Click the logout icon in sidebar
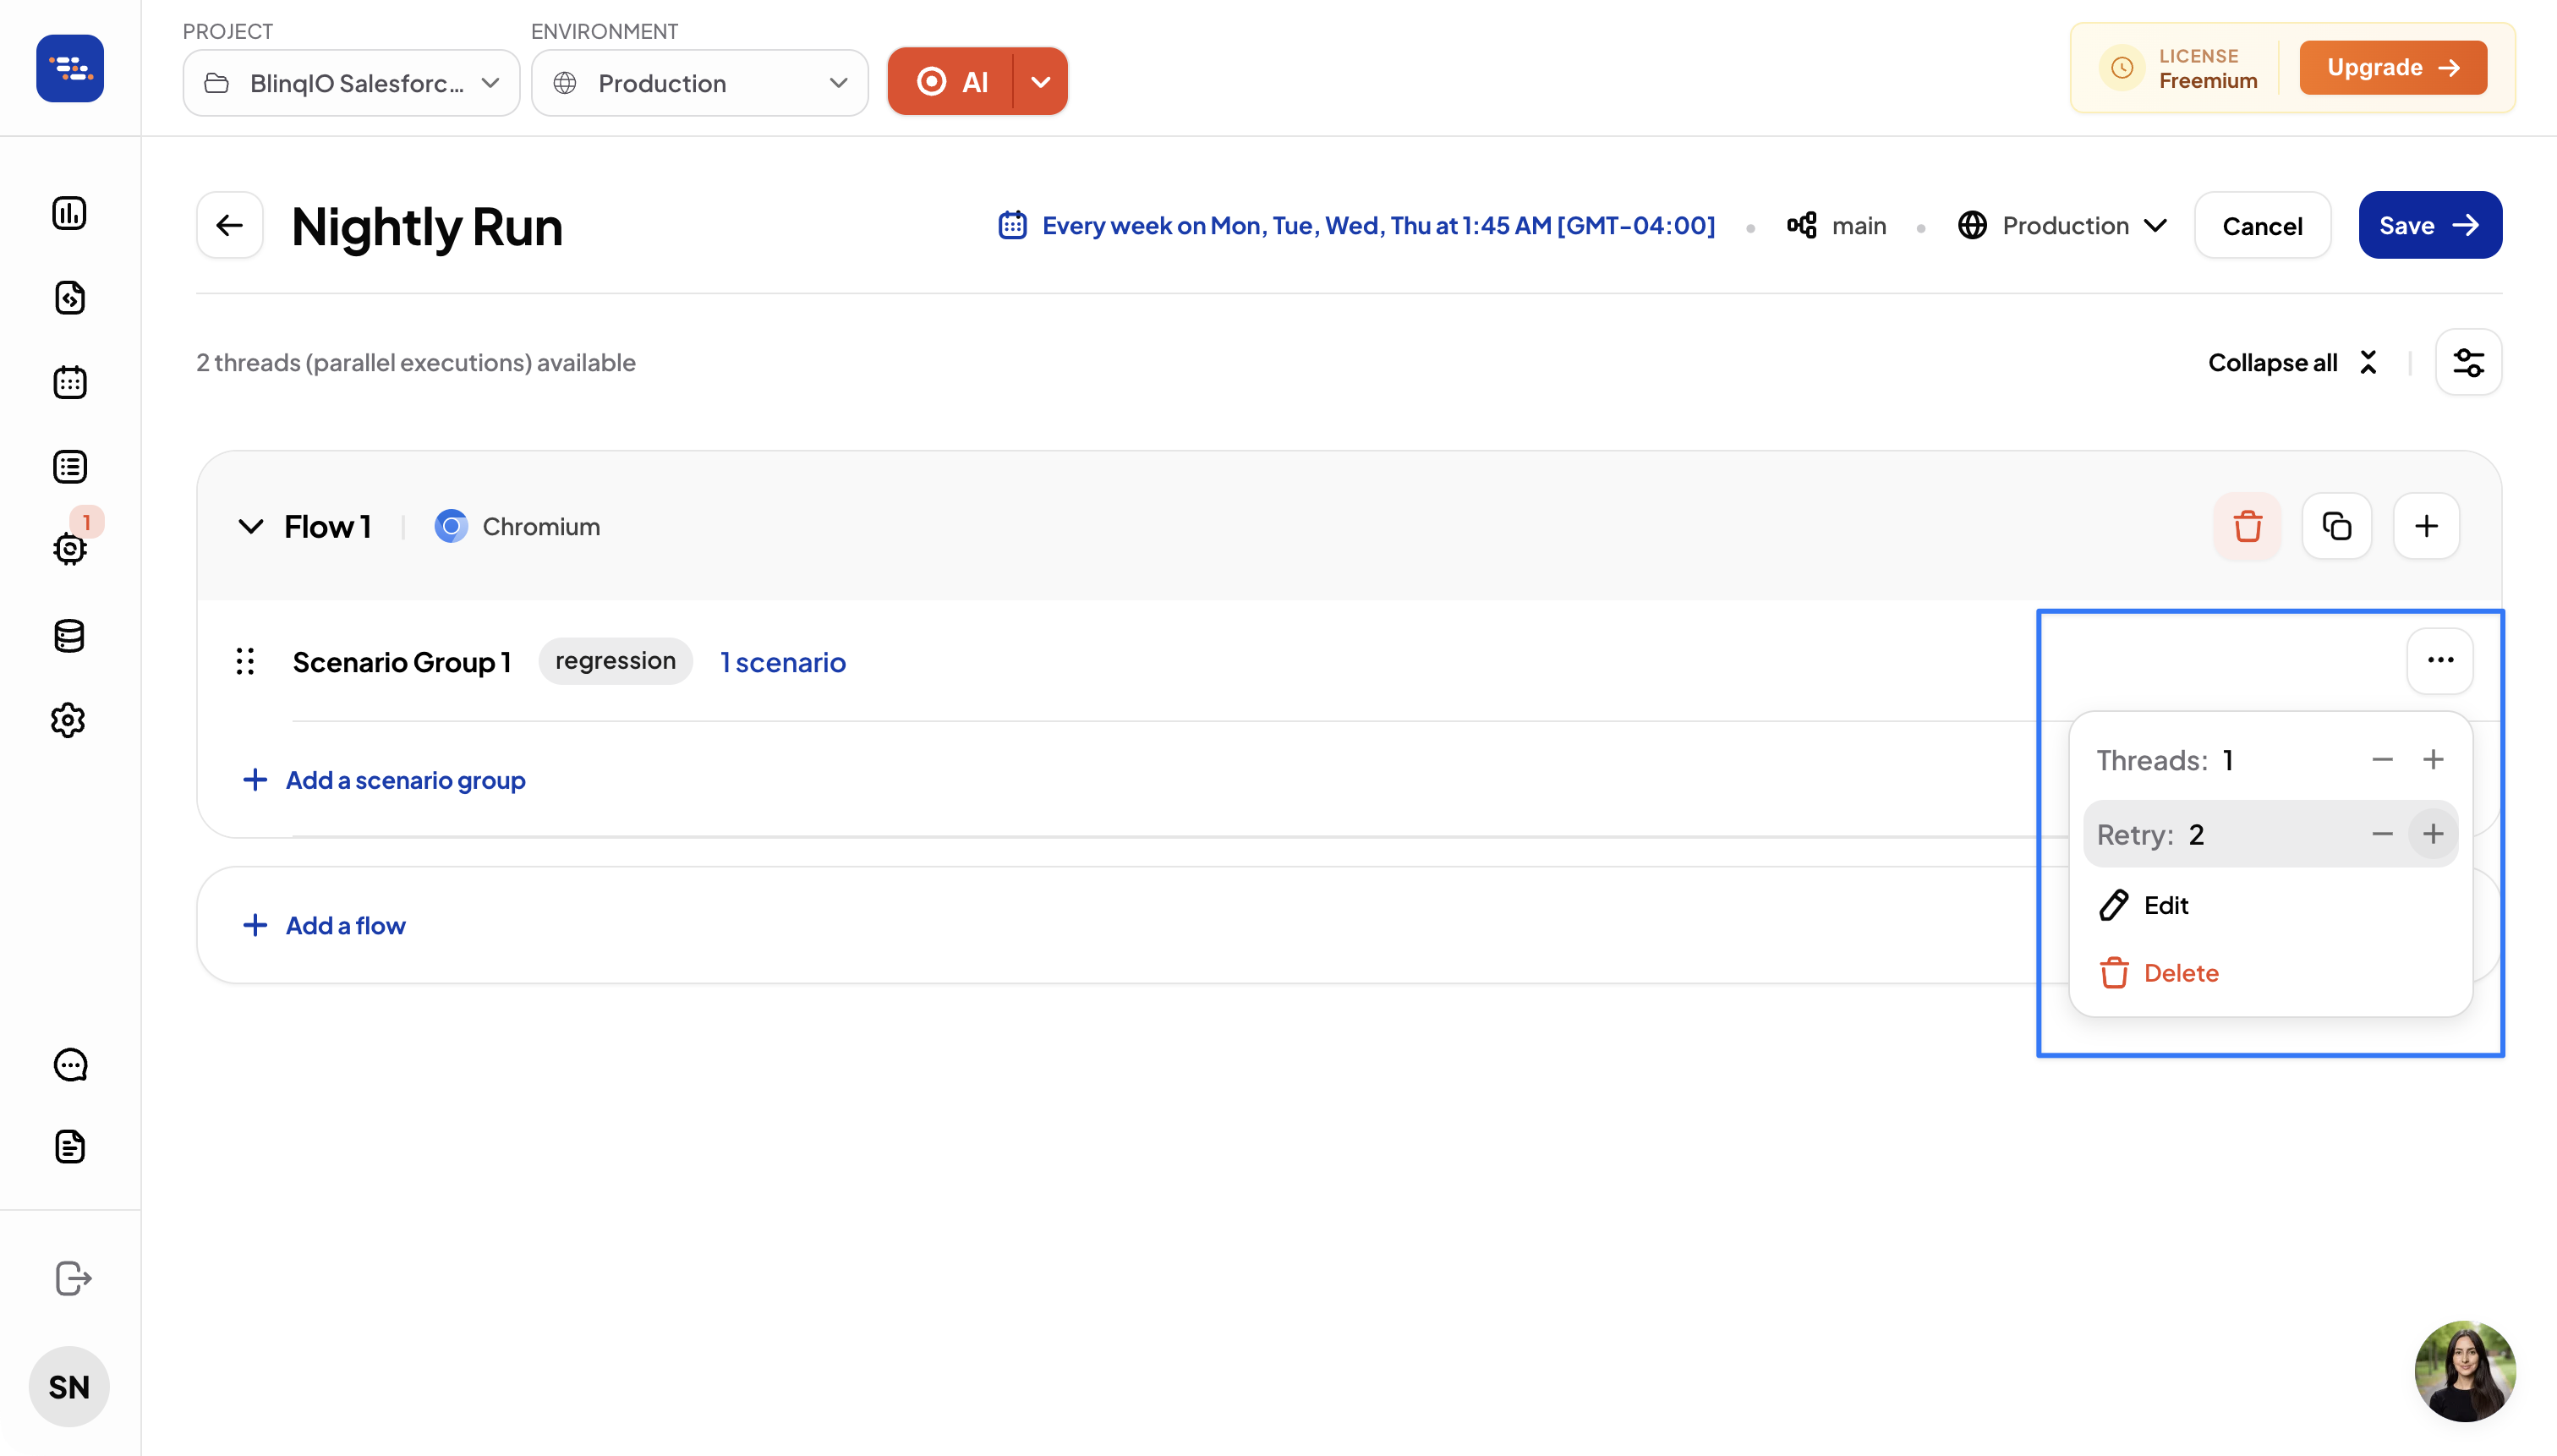 point(72,1278)
